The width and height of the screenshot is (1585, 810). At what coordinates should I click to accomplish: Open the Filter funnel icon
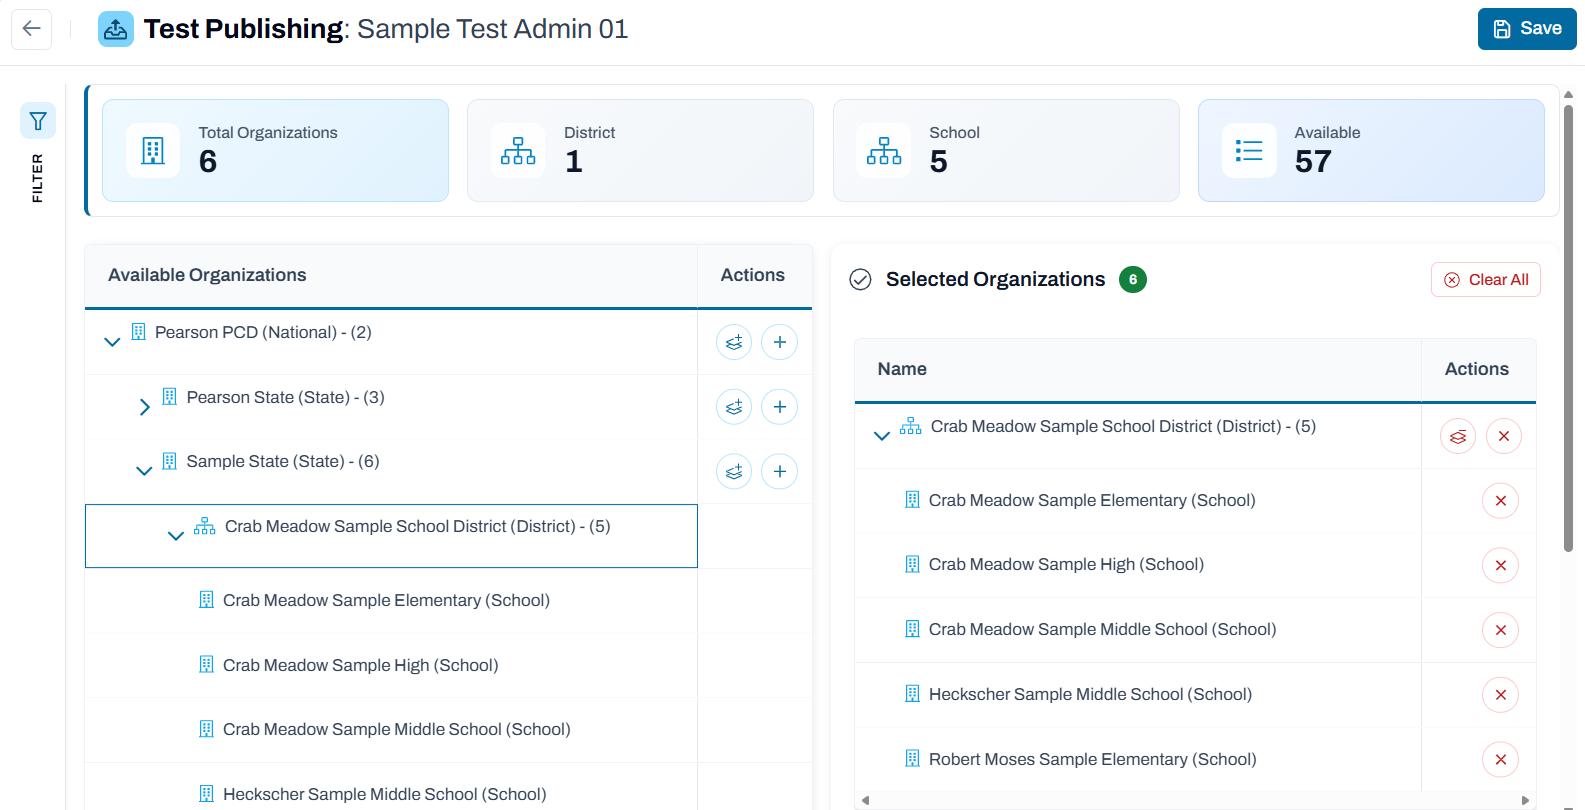pyautogui.click(x=38, y=121)
